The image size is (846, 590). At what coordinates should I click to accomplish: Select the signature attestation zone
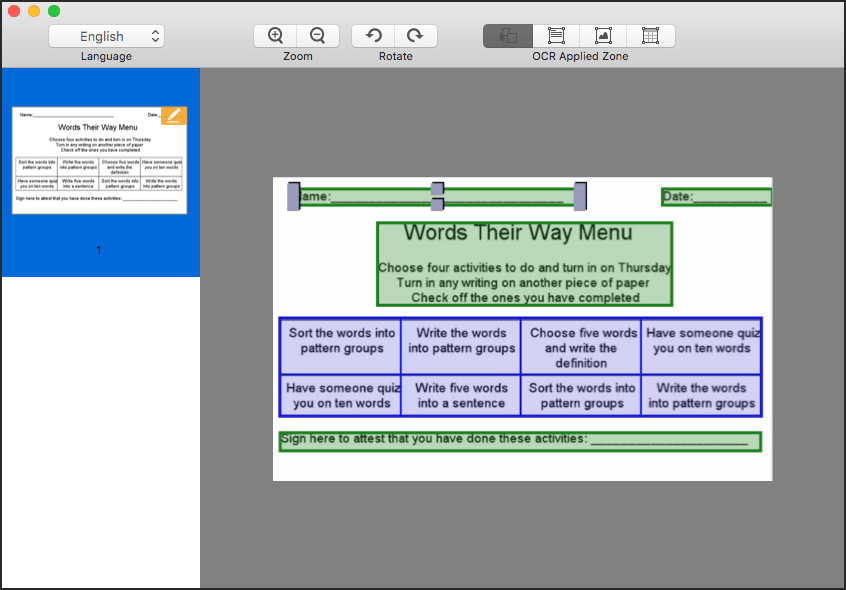520,440
